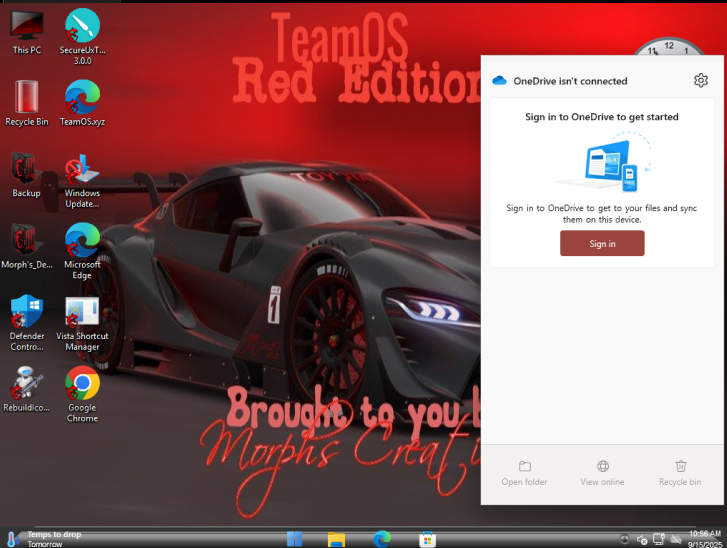Select the Windows Update desktop shortcut
Viewport: 727px width, 548px height.
83,181
